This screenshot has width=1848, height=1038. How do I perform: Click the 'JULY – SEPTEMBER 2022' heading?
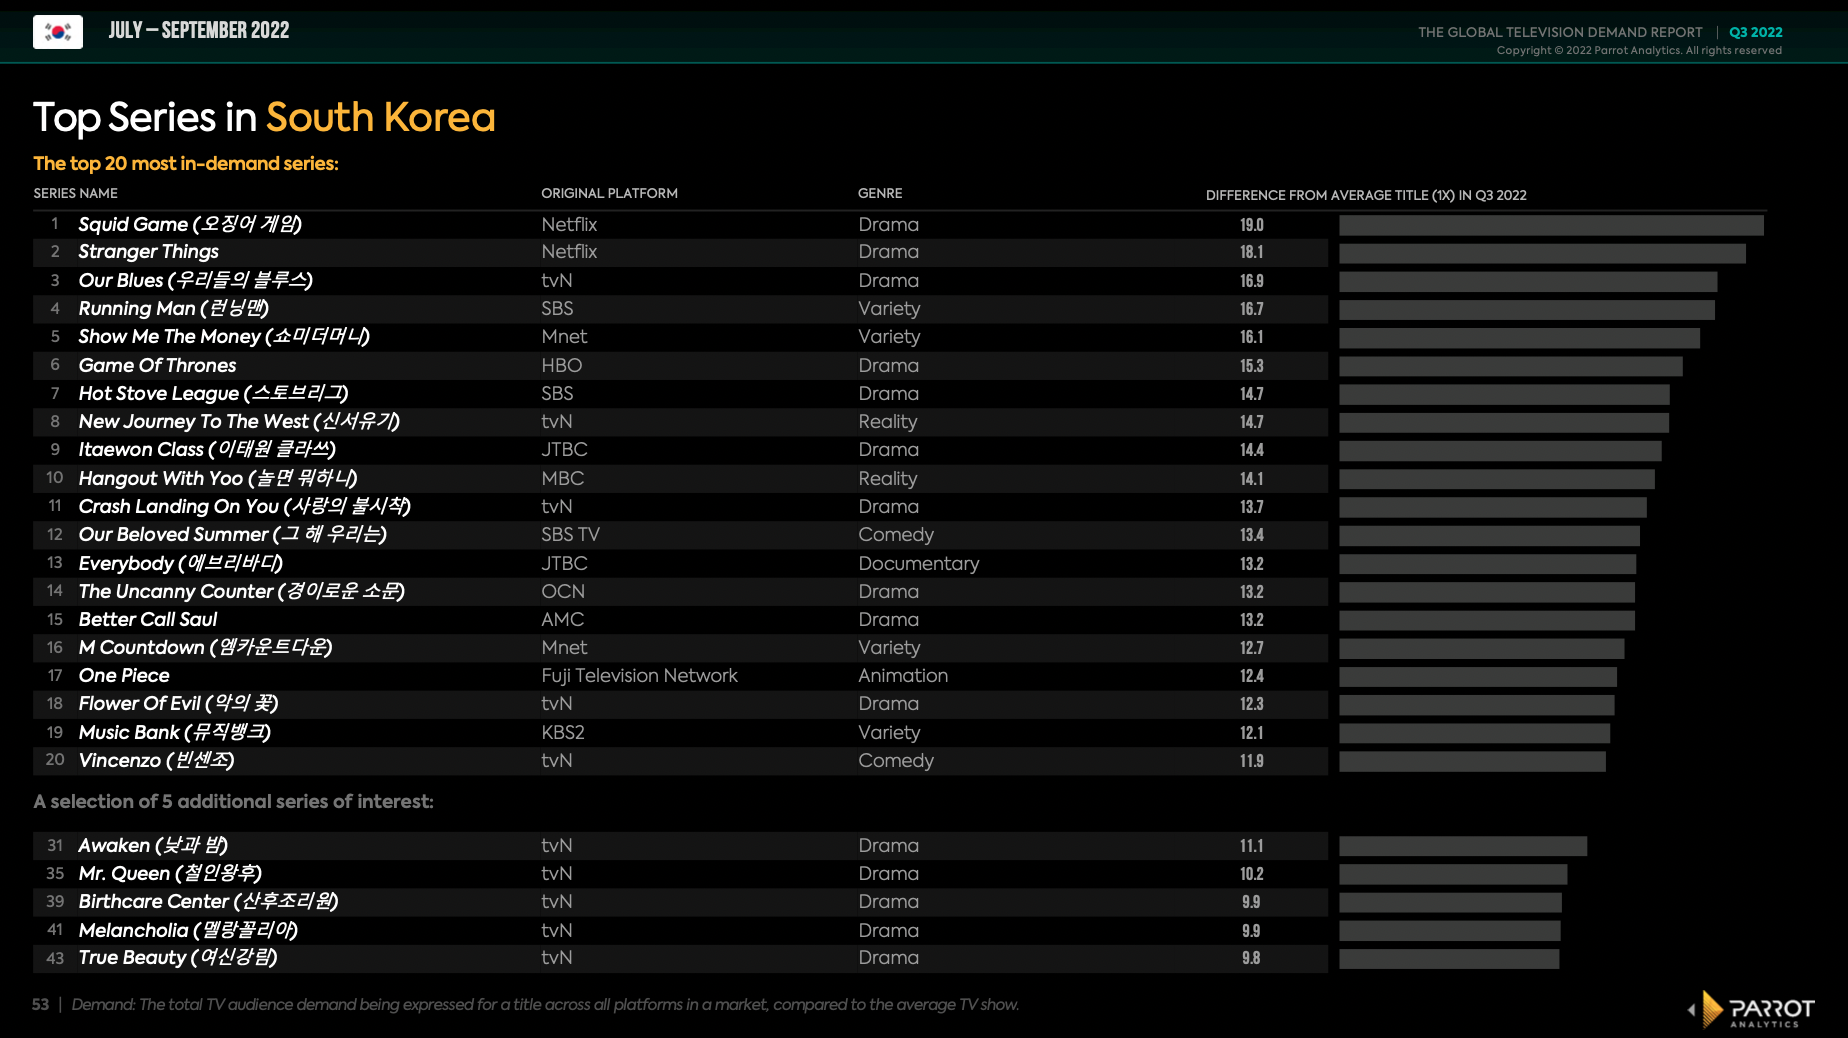[x=198, y=30]
